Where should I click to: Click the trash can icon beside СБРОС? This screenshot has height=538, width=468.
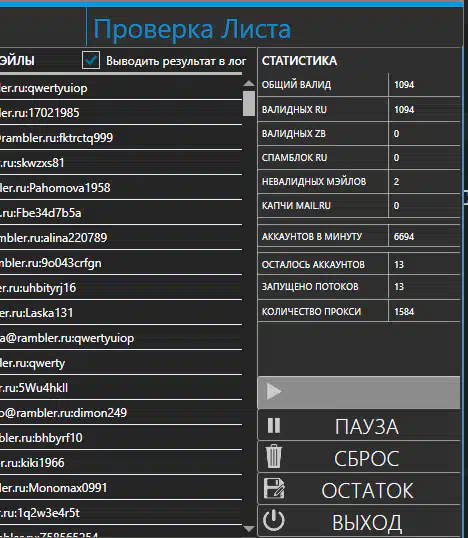274,456
